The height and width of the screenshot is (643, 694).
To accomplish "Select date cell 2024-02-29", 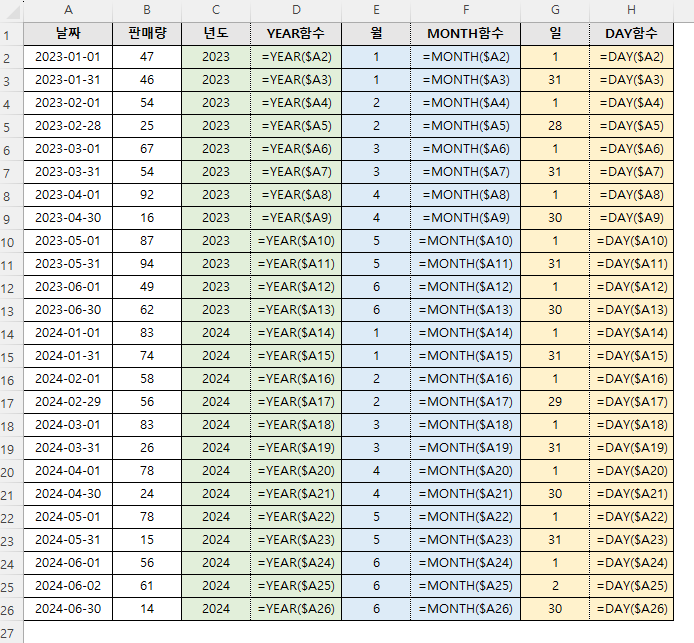I will tap(68, 402).
